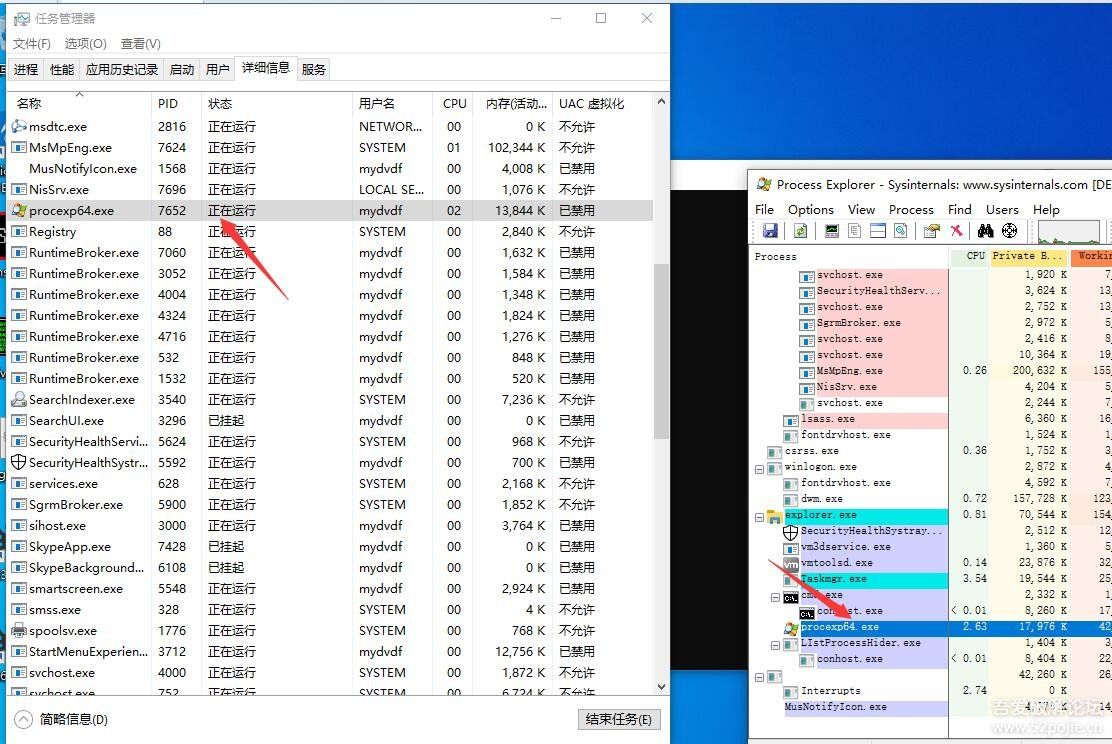
Task: Sort Task Manager by the PID column header
Action: 176,104
